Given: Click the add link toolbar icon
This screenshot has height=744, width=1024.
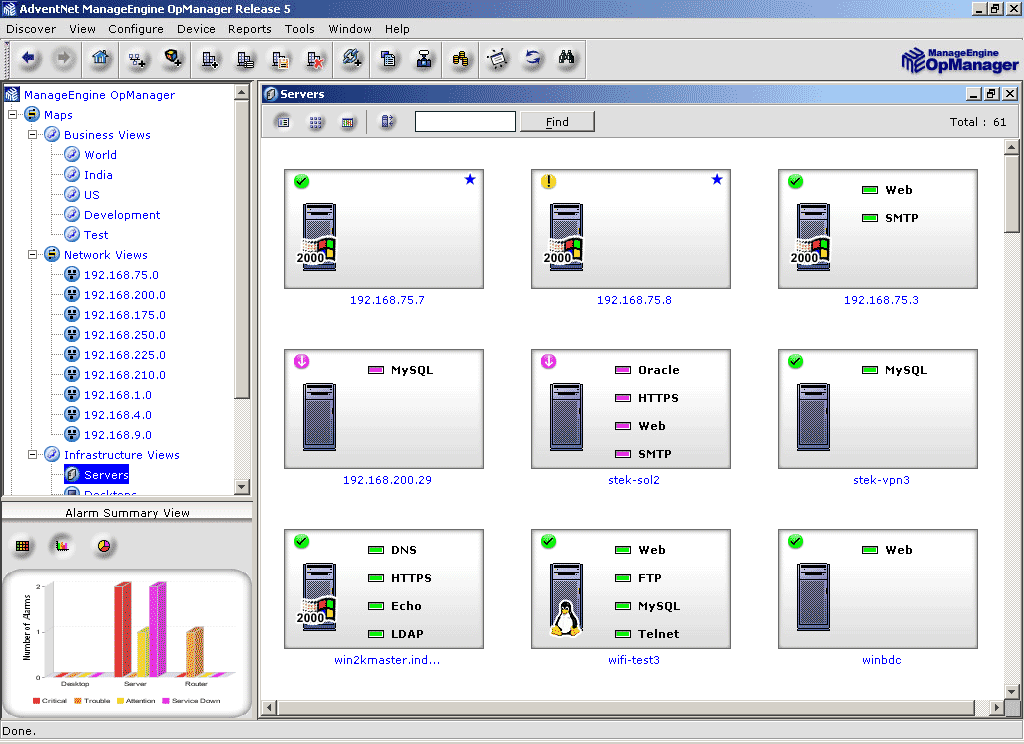Looking at the screenshot, I should pos(352,58).
